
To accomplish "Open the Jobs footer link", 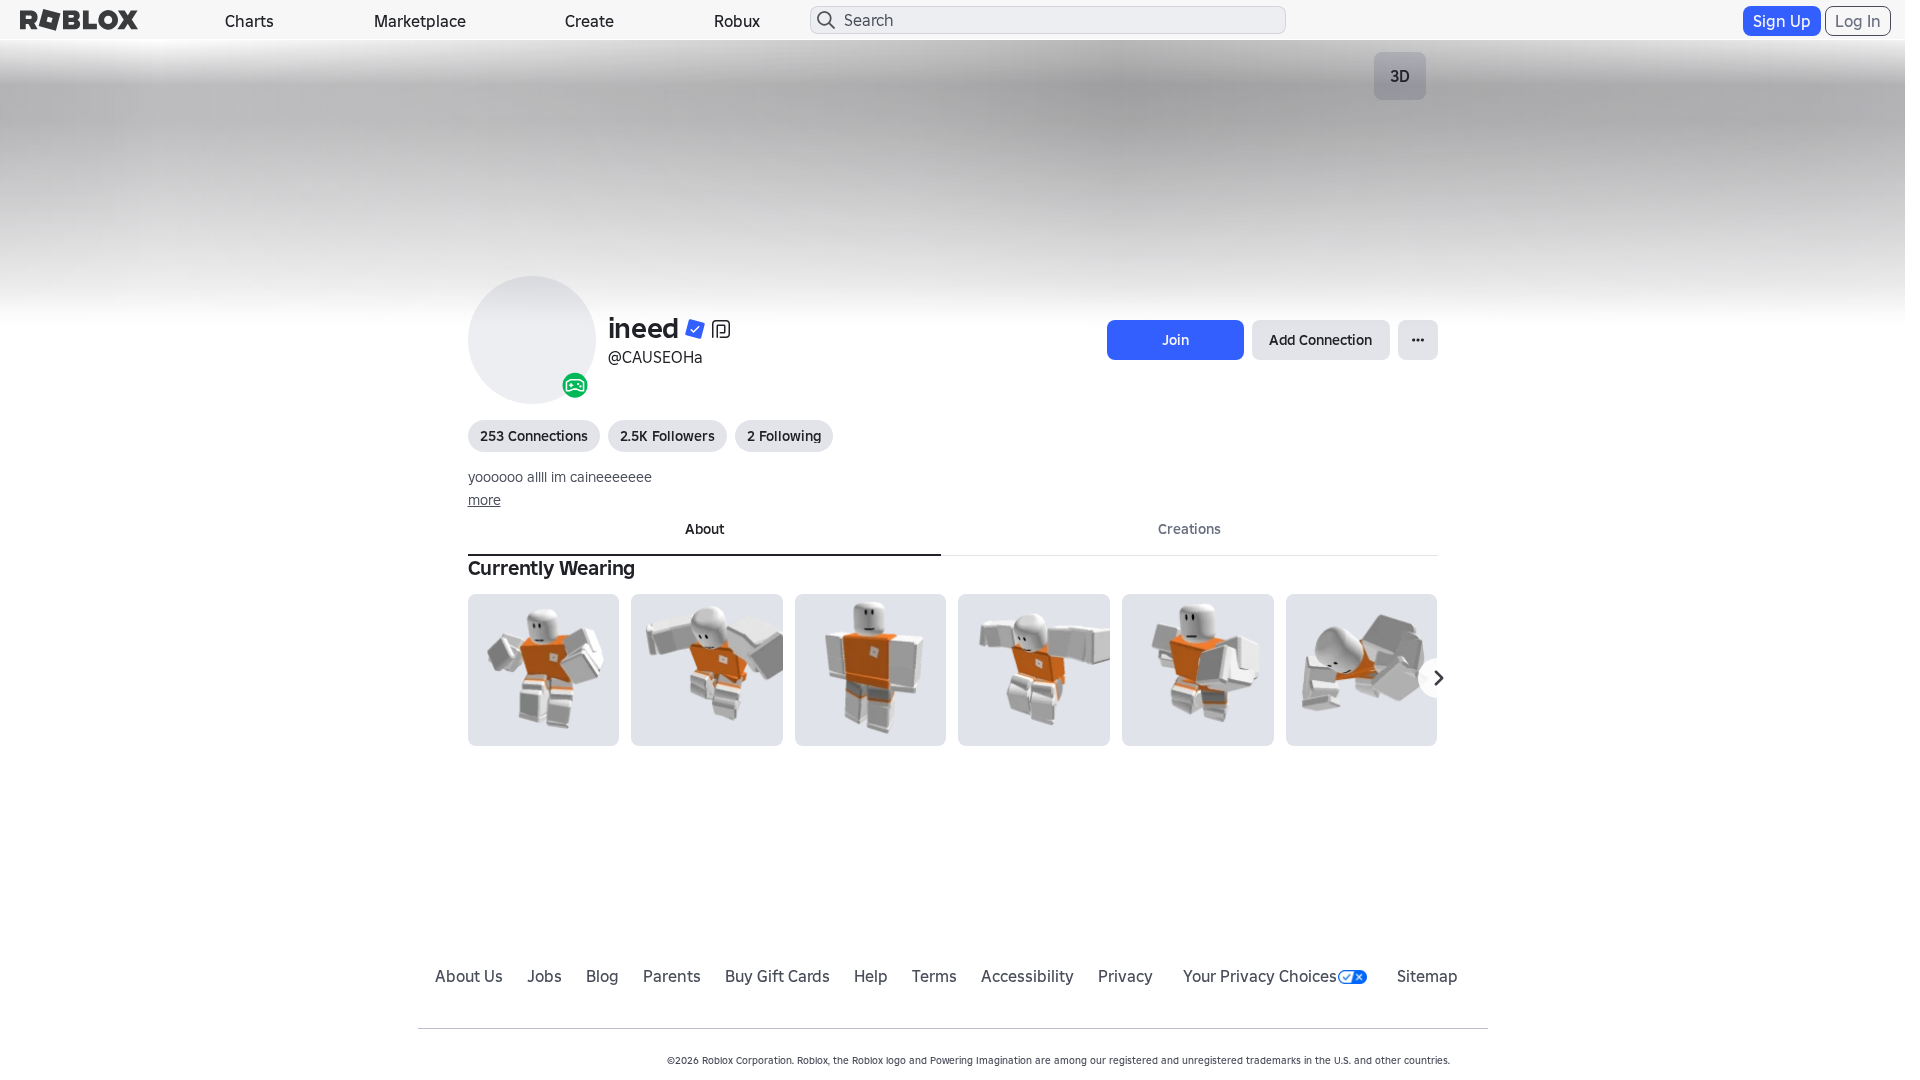I will point(545,976).
